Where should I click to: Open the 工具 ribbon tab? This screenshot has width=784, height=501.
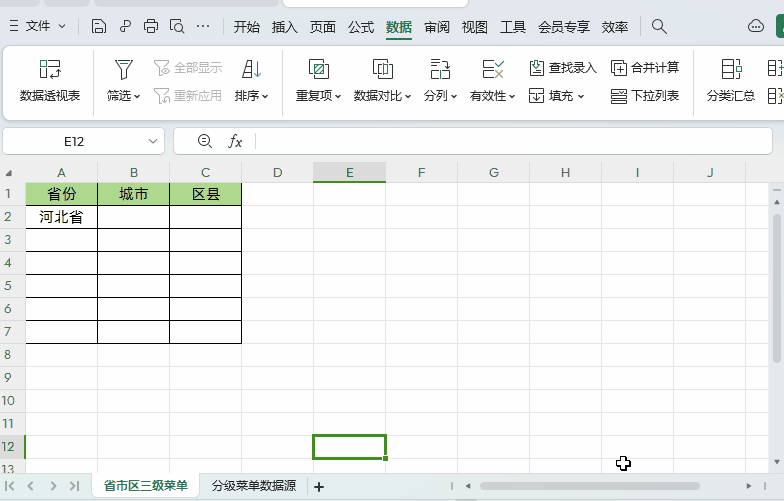512,26
